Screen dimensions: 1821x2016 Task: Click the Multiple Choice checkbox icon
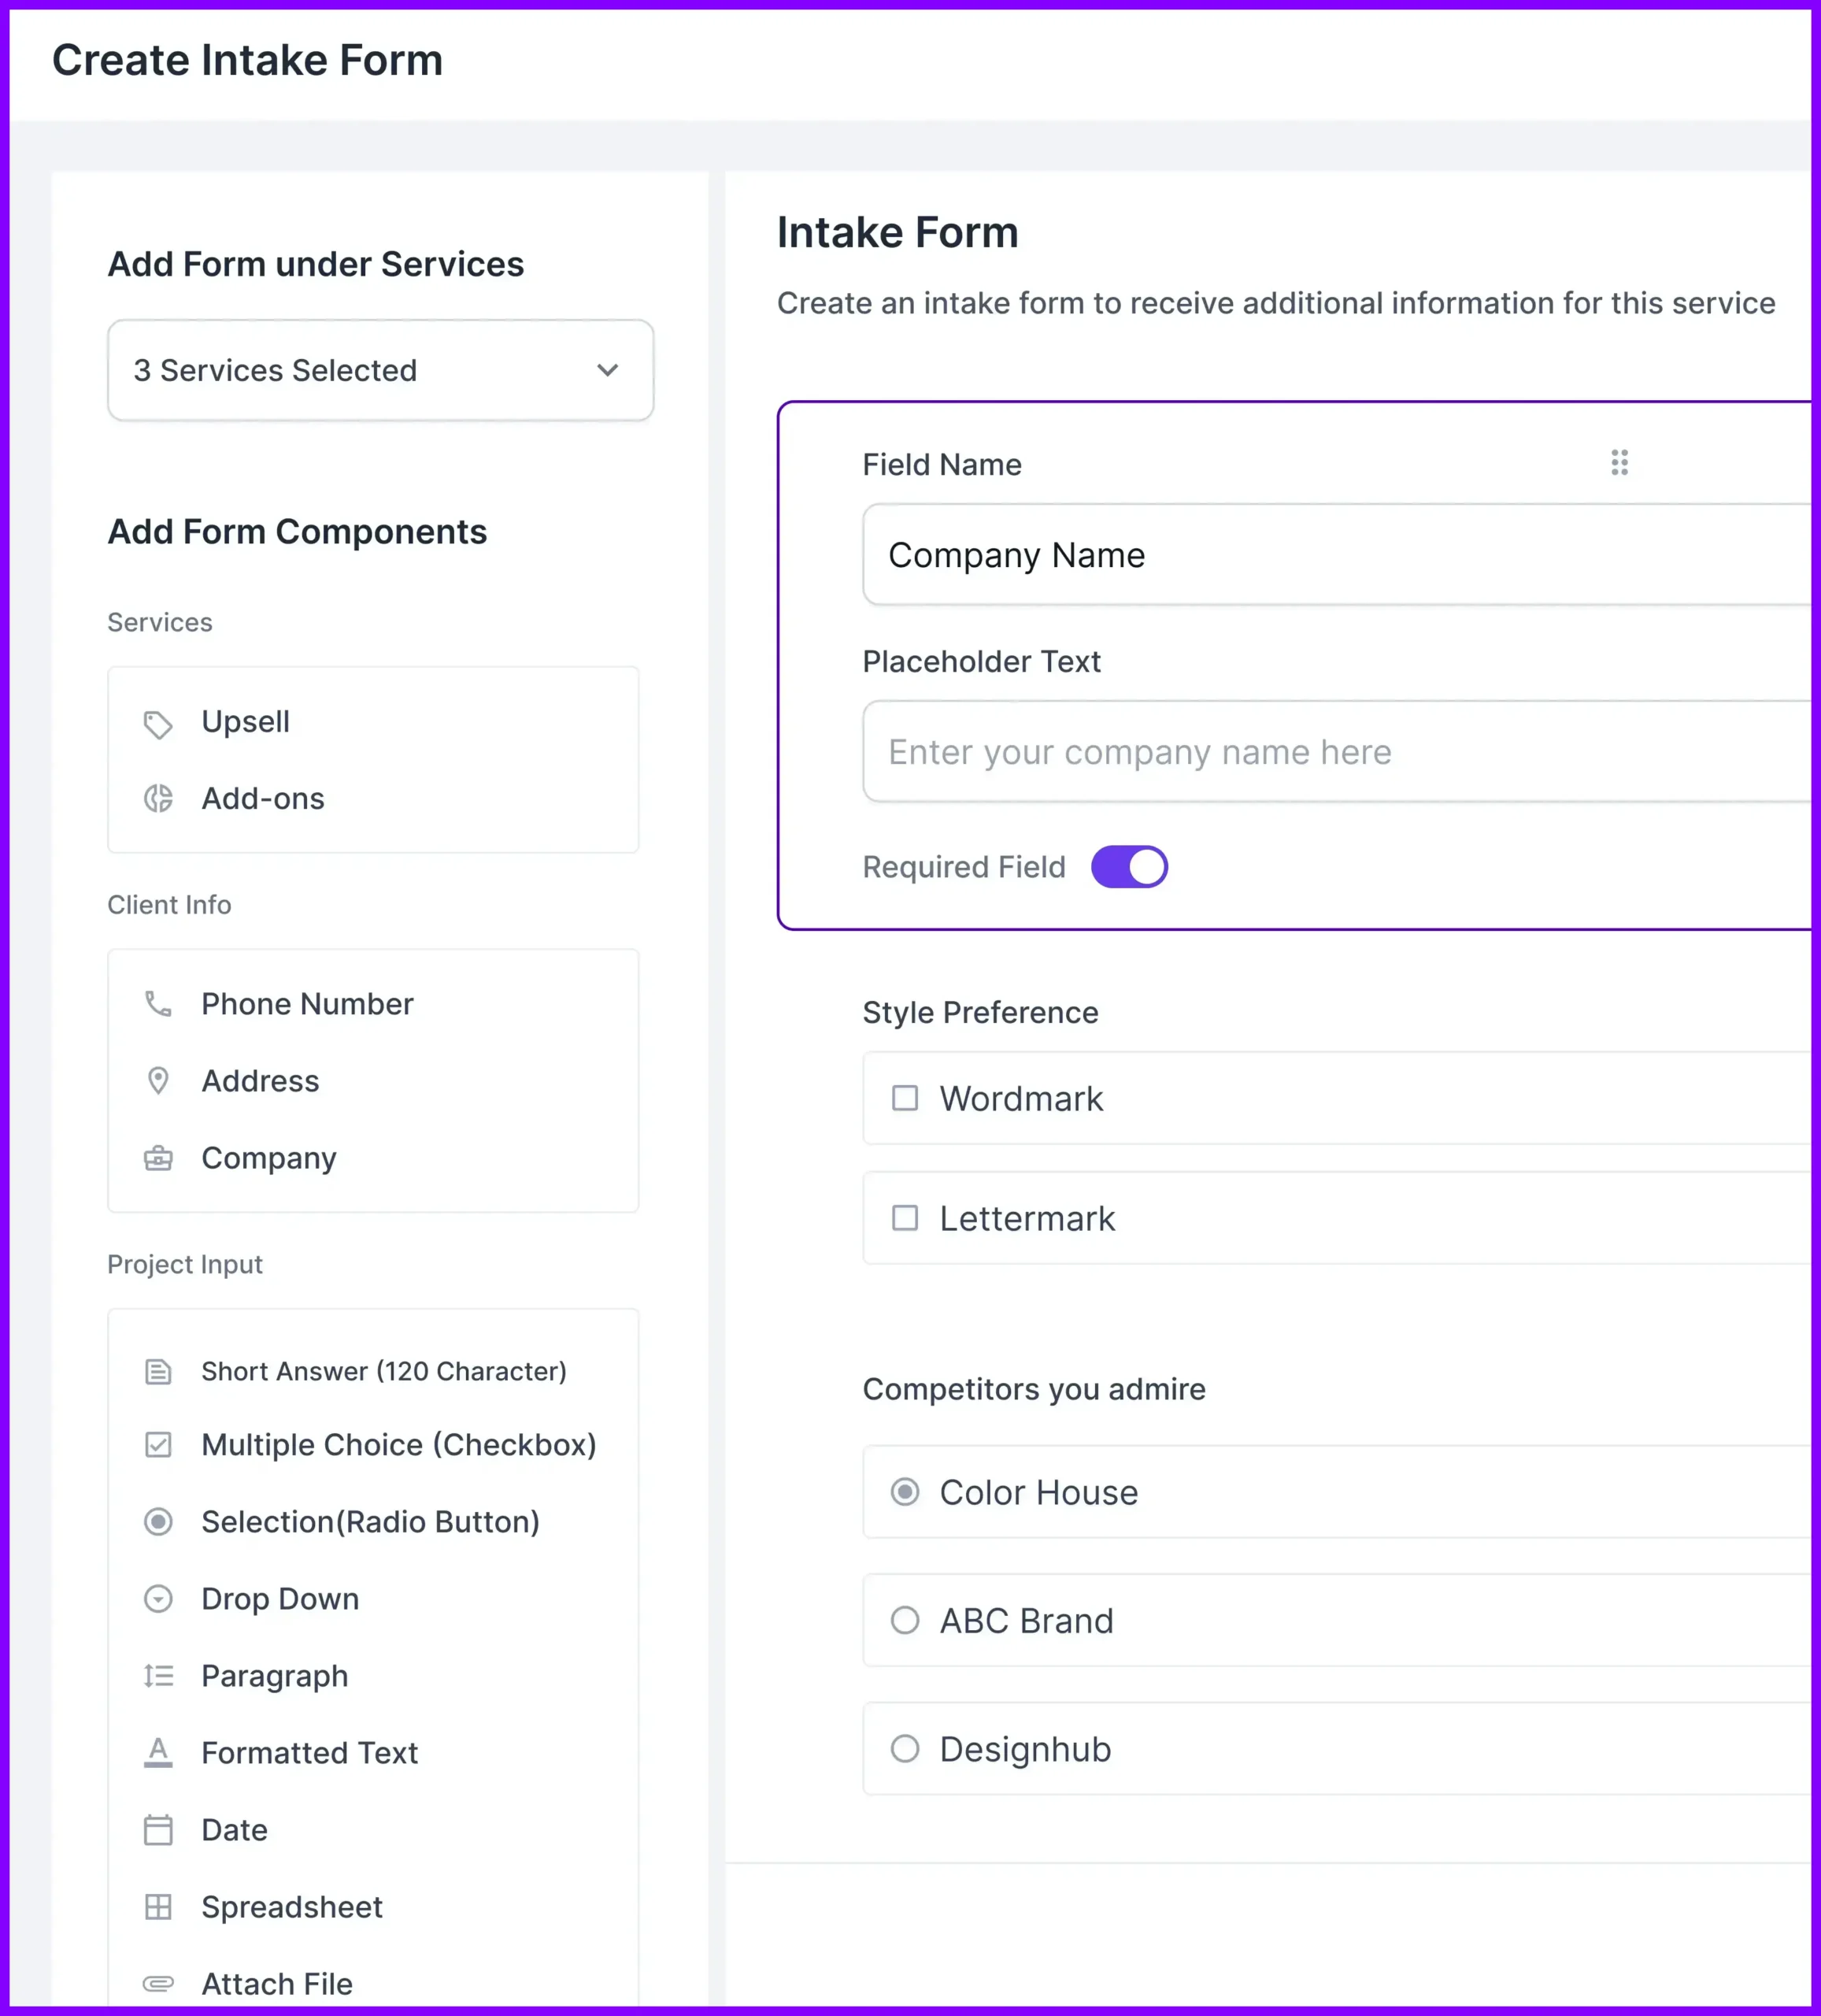pos(158,1445)
